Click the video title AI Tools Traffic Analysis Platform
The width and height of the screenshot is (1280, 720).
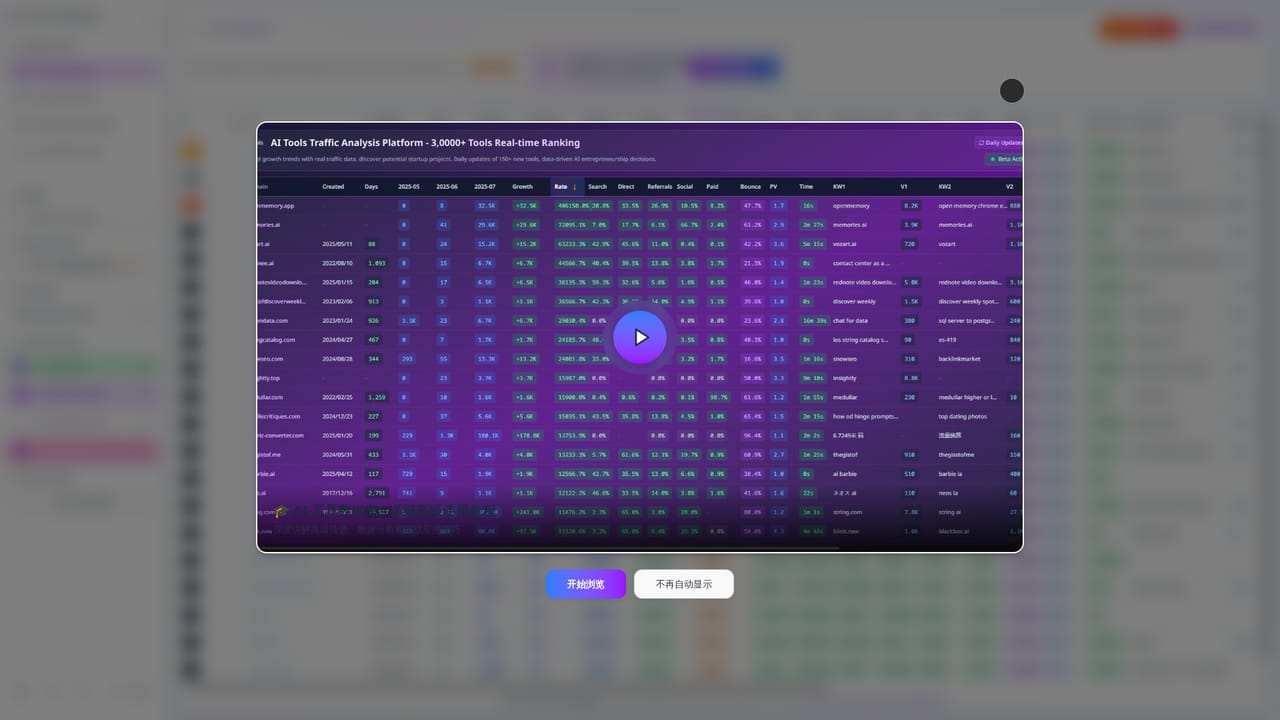pyautogui.click(x=425, y=143)
